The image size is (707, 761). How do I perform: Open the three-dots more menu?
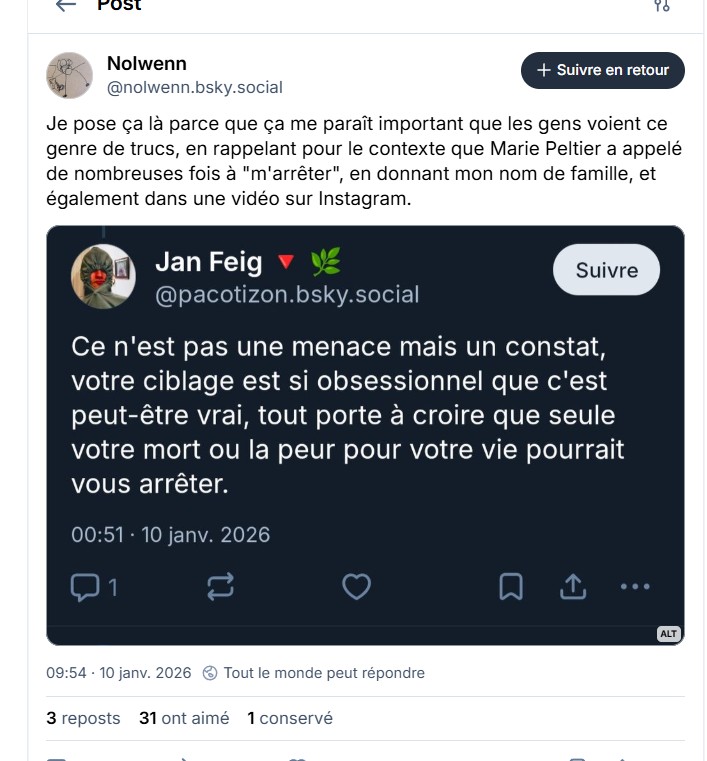tap(636, 587)
